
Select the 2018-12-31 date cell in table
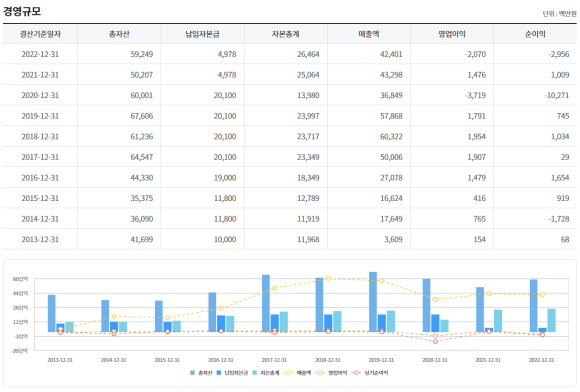pos(40,136)
